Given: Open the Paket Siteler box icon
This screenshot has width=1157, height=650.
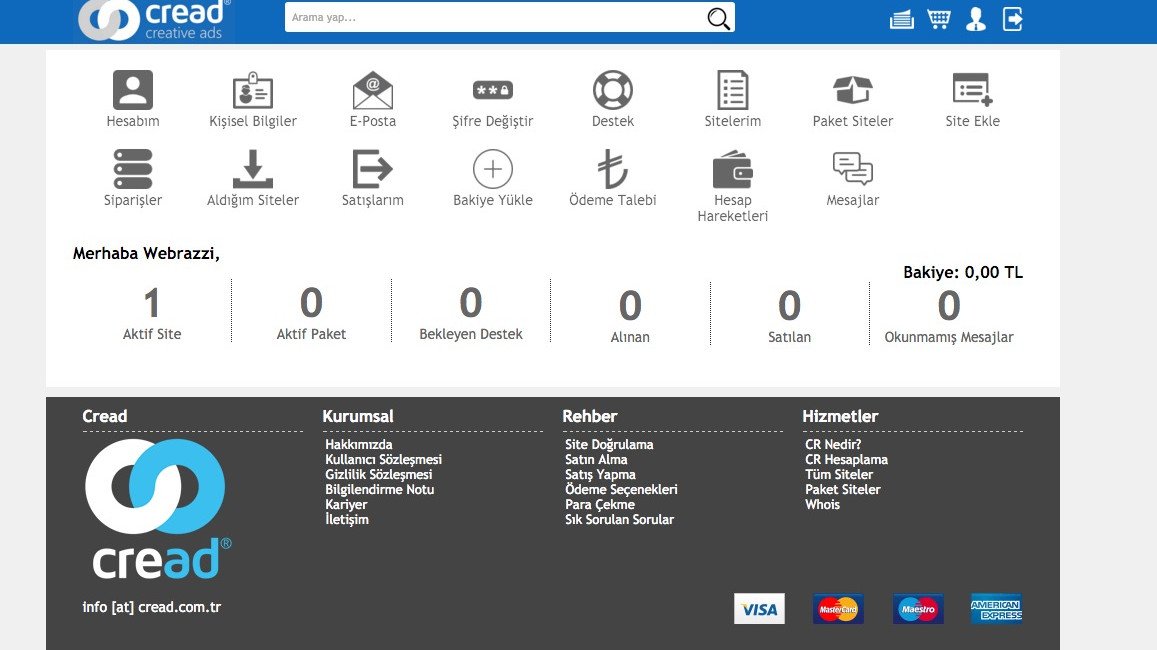Looking at the screenshot, I should (853, 90).
